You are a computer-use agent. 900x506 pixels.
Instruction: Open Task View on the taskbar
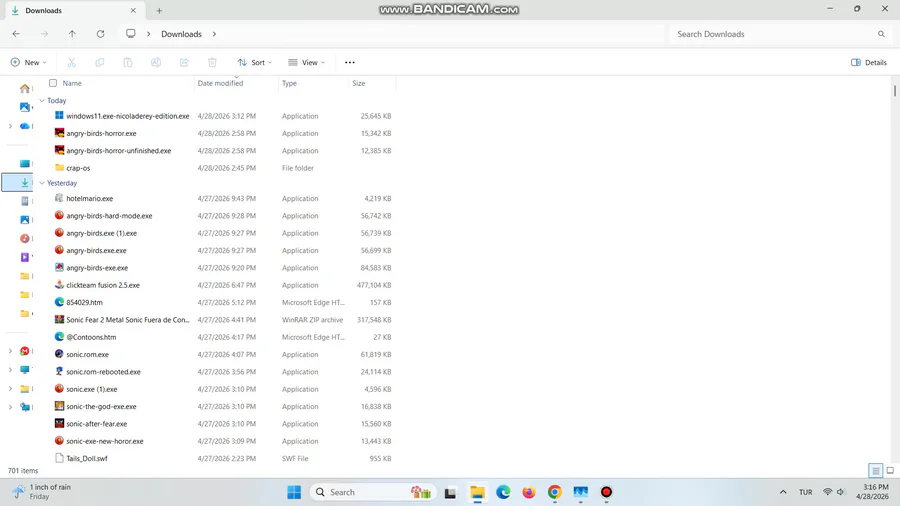coord(451,492)
